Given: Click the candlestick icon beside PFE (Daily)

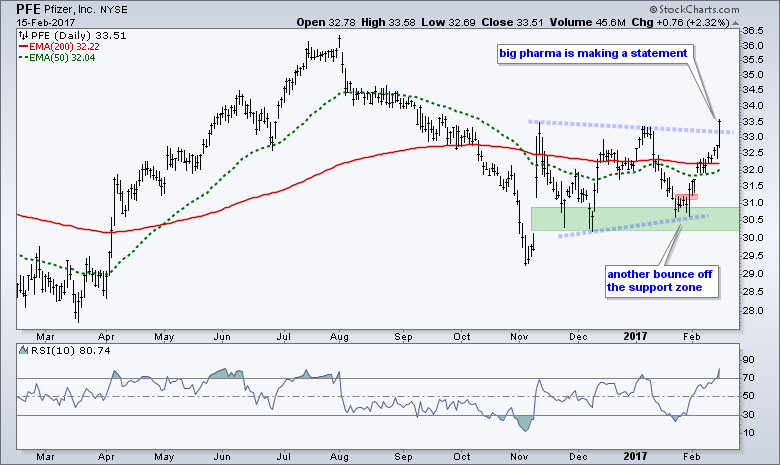Looking at the screenshot, I should coord(23,35).
